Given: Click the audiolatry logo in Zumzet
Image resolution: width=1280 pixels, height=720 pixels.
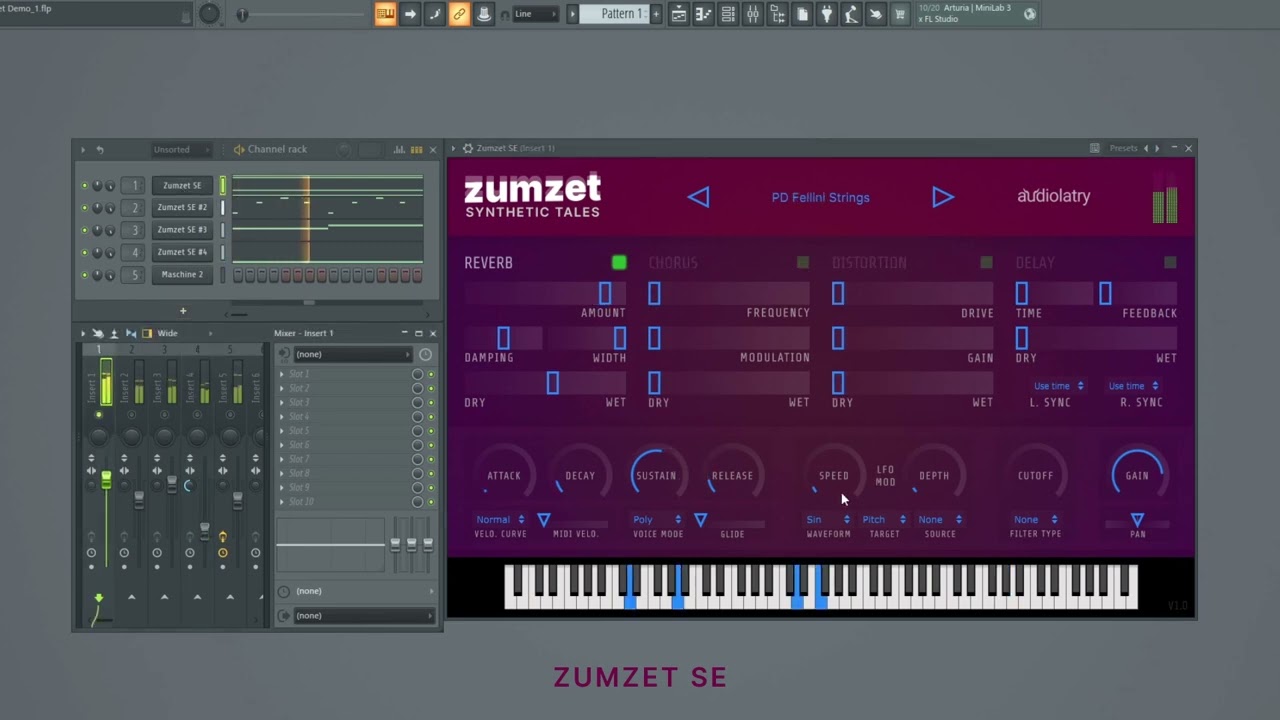Looking at the screenshot, I should [1053, 196].
